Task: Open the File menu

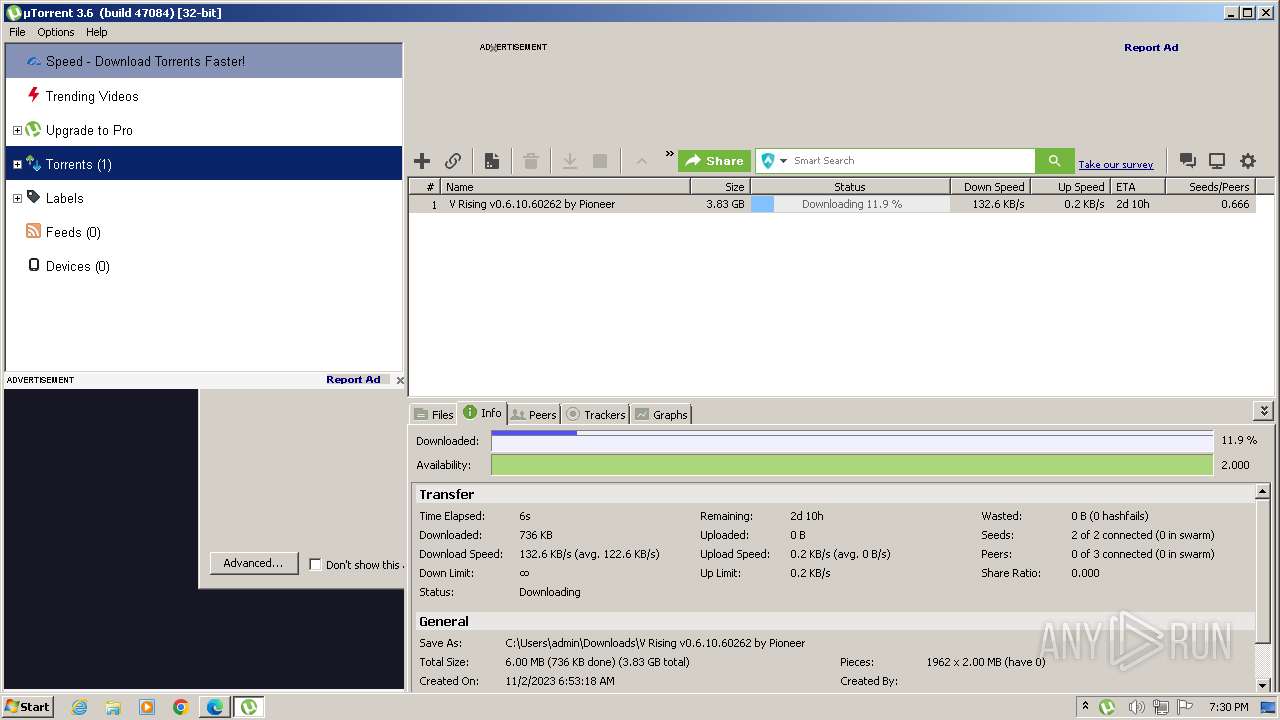Action: click(x=17, y=32)
